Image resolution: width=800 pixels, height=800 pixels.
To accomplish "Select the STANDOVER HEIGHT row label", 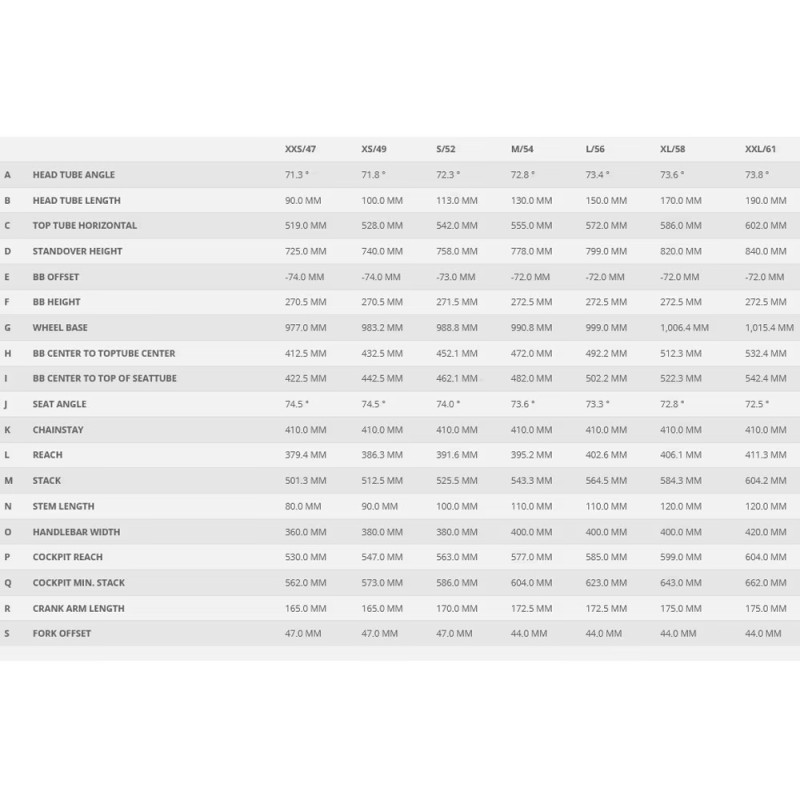I will pyautogui.click(x=77, y=251).
